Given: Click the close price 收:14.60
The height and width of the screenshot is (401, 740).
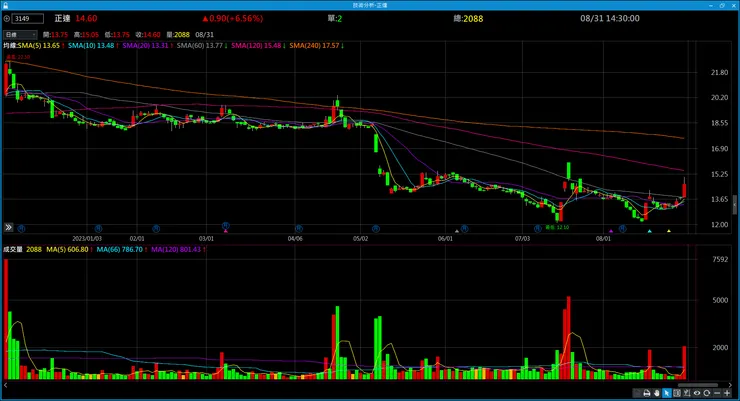Looking at the screenshot, I should coord(148,35).
